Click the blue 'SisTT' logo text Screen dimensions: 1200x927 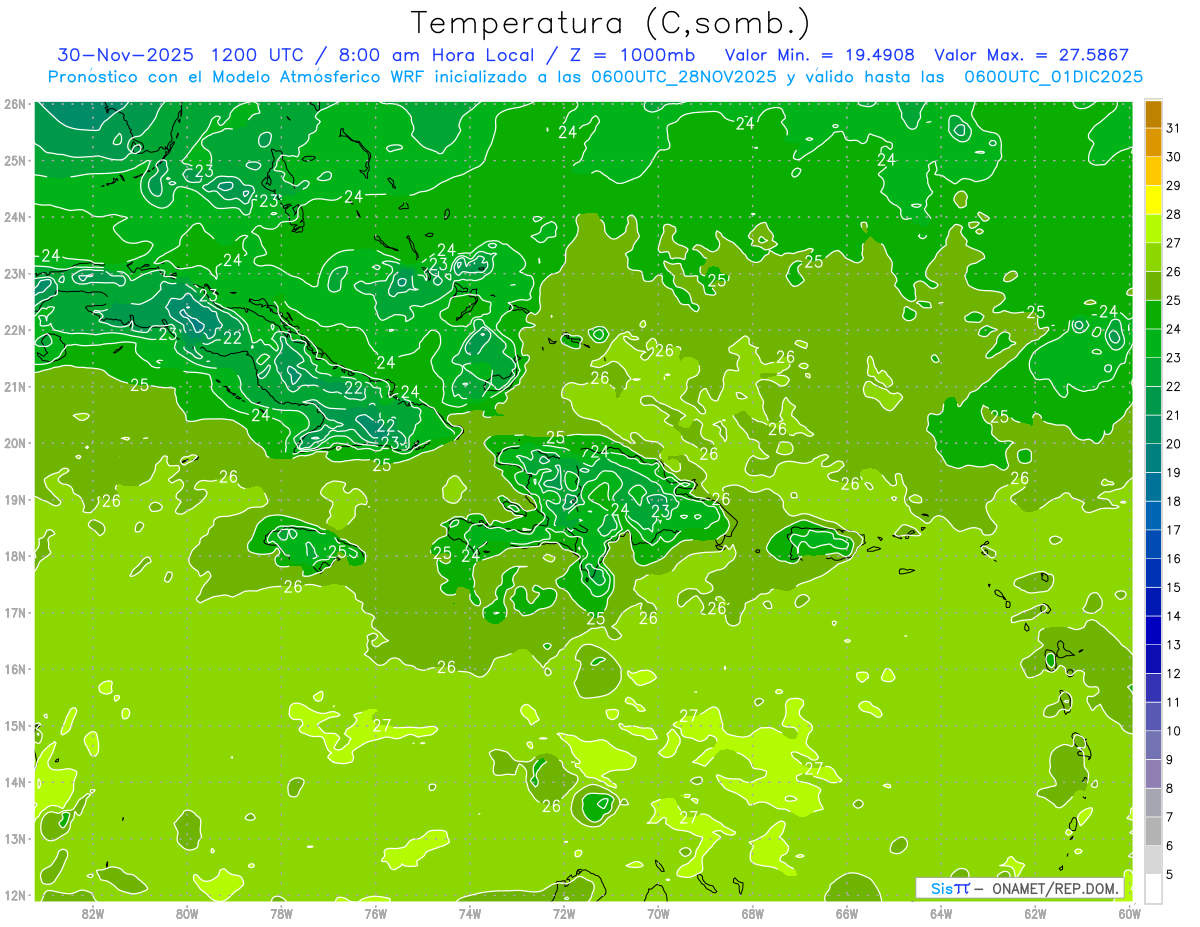click(949, 888)
